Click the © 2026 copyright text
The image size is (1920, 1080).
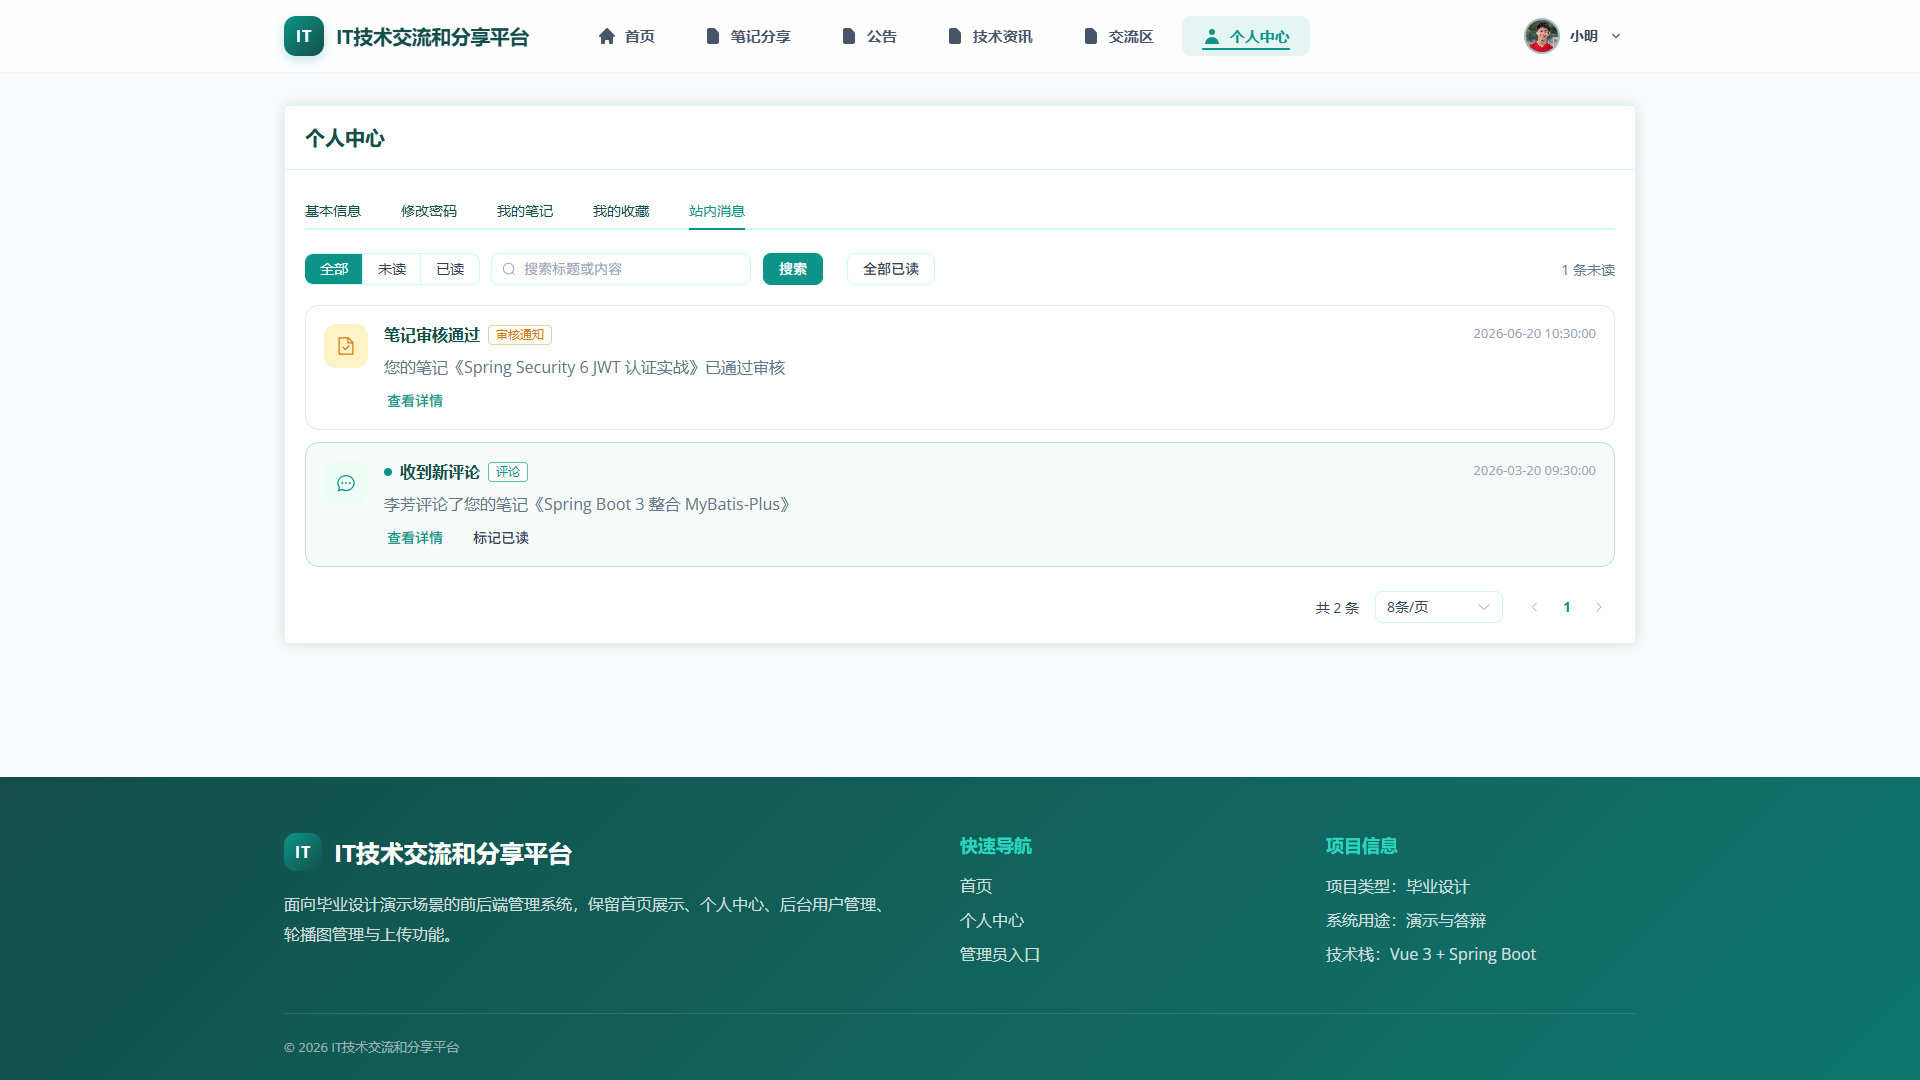click(372, 1047)
